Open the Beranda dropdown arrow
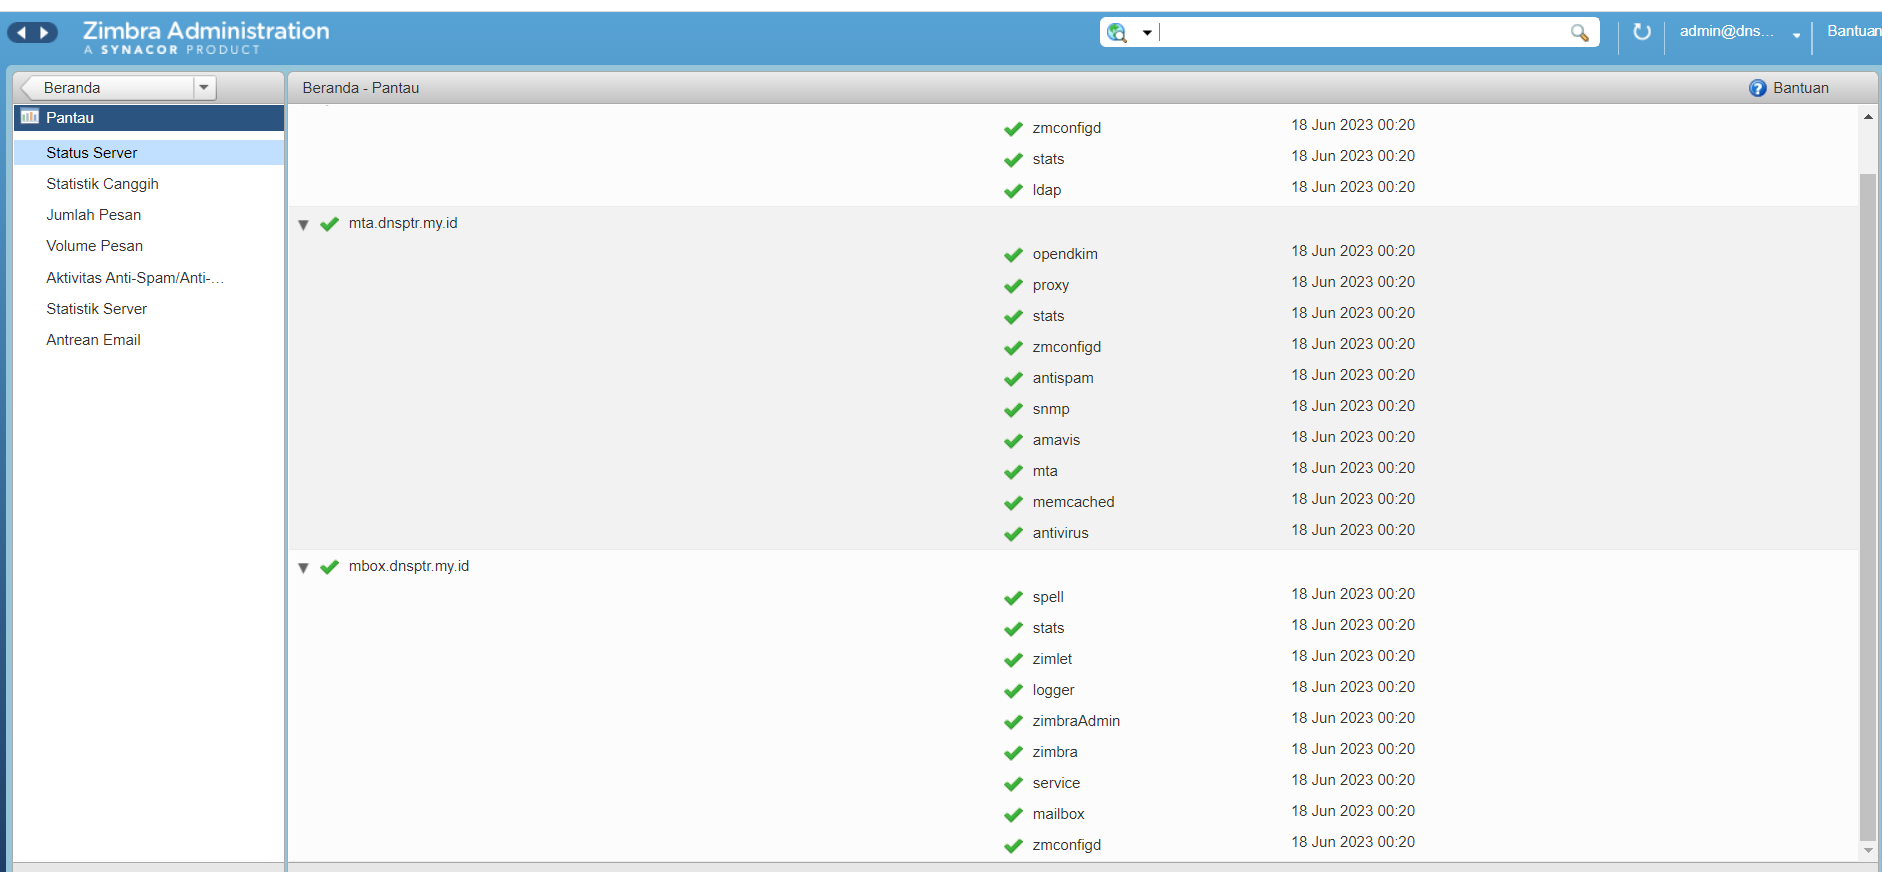The image size is (1882, 872). click(x=204, y=88)
